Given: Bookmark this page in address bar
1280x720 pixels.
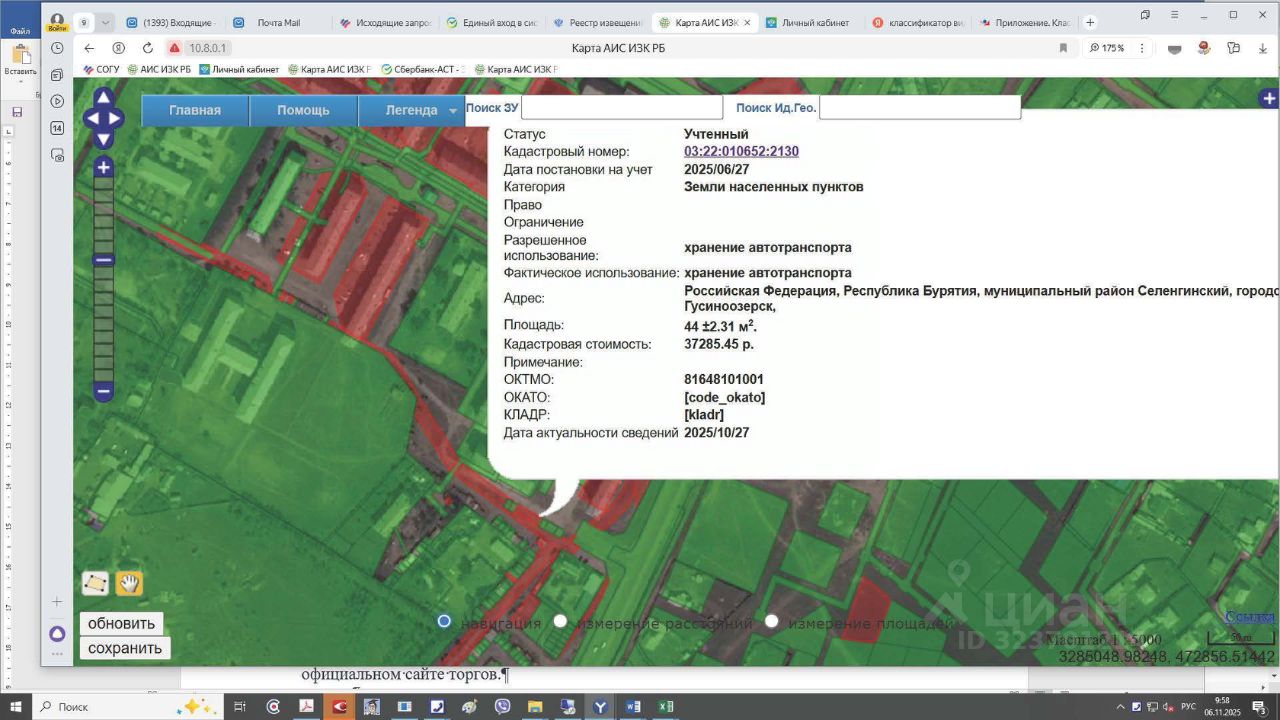Looking at the screenshot, I should click(1063, 48).
